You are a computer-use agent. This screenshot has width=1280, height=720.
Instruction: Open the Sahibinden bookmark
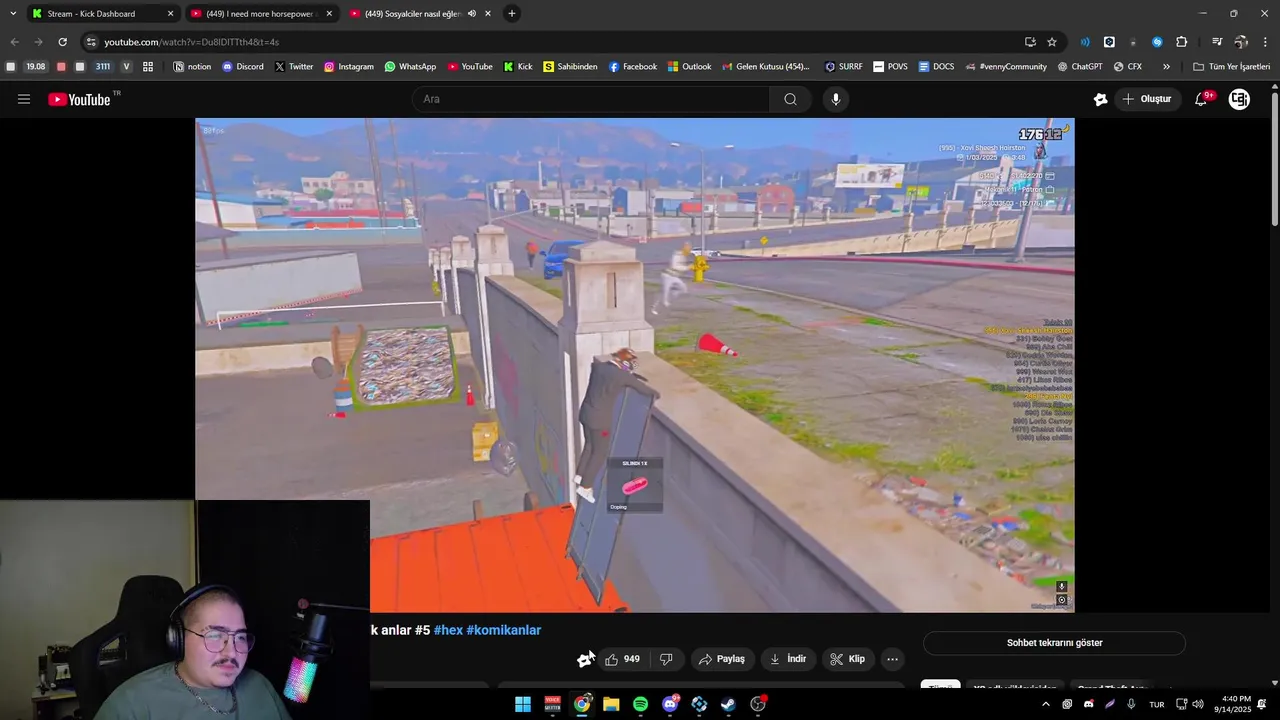(x=570, y=67)
